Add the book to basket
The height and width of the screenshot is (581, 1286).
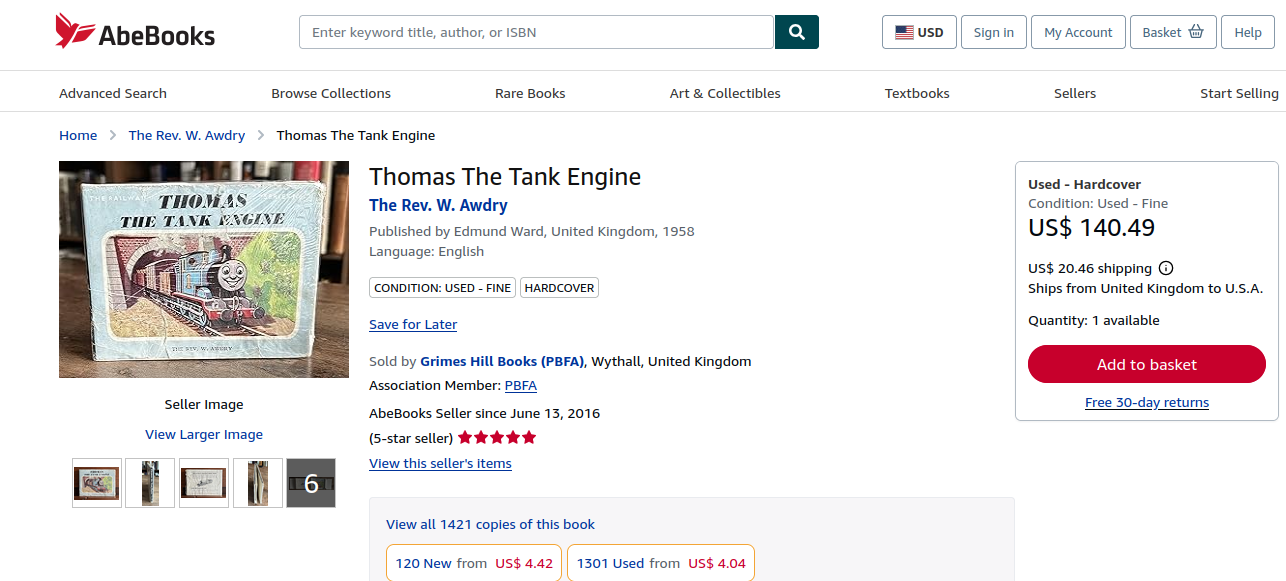click(1147, 364)
